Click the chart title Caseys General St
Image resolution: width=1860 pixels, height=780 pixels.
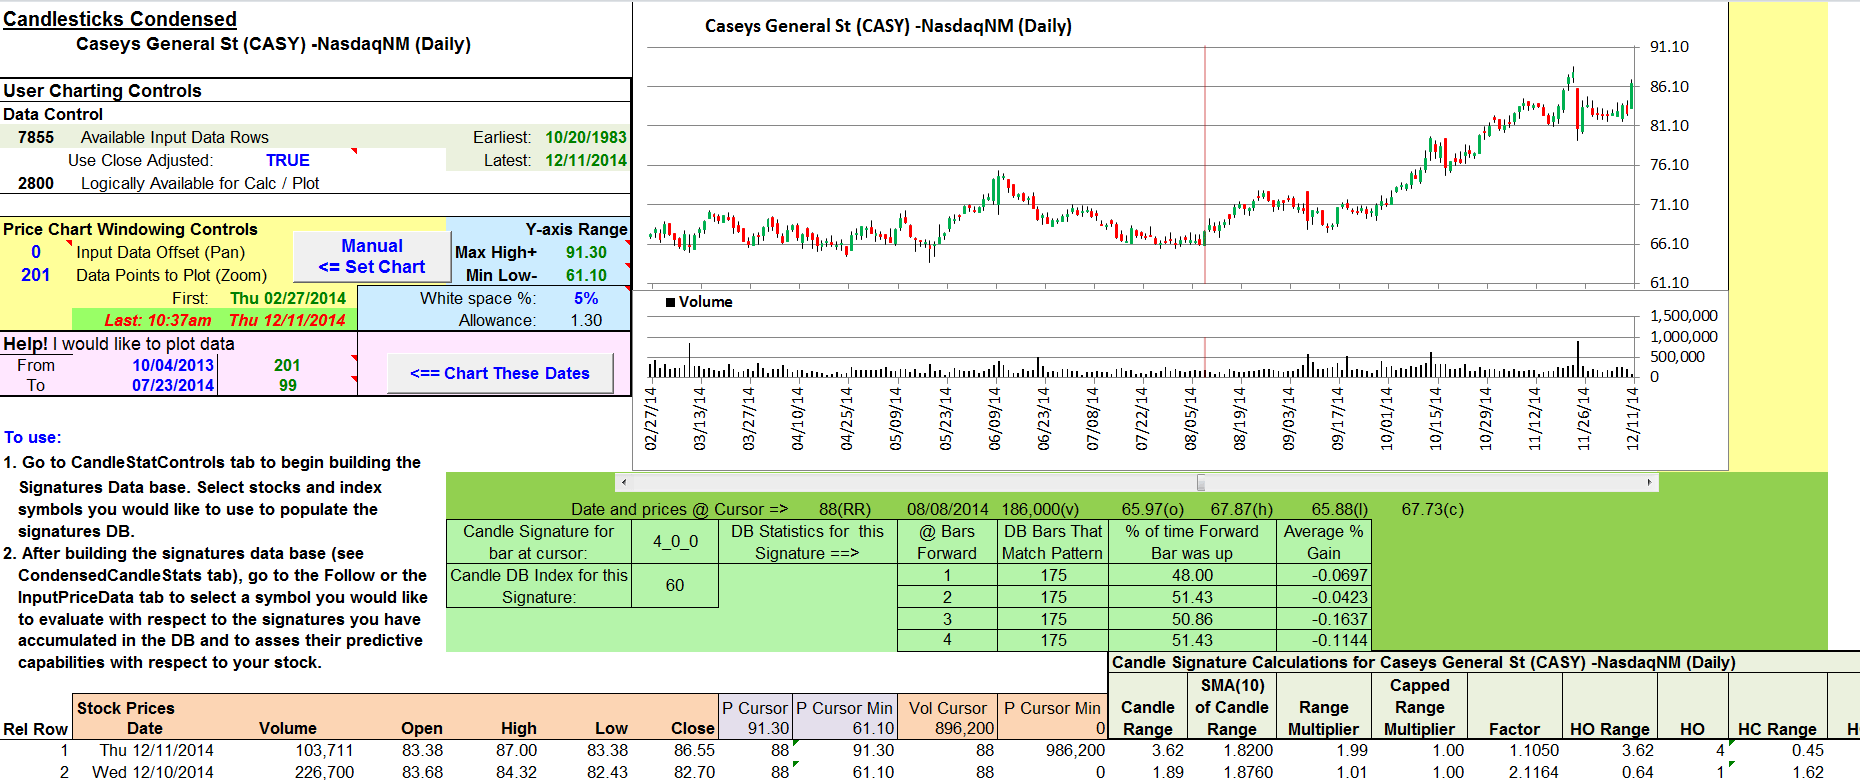[888, 26]
